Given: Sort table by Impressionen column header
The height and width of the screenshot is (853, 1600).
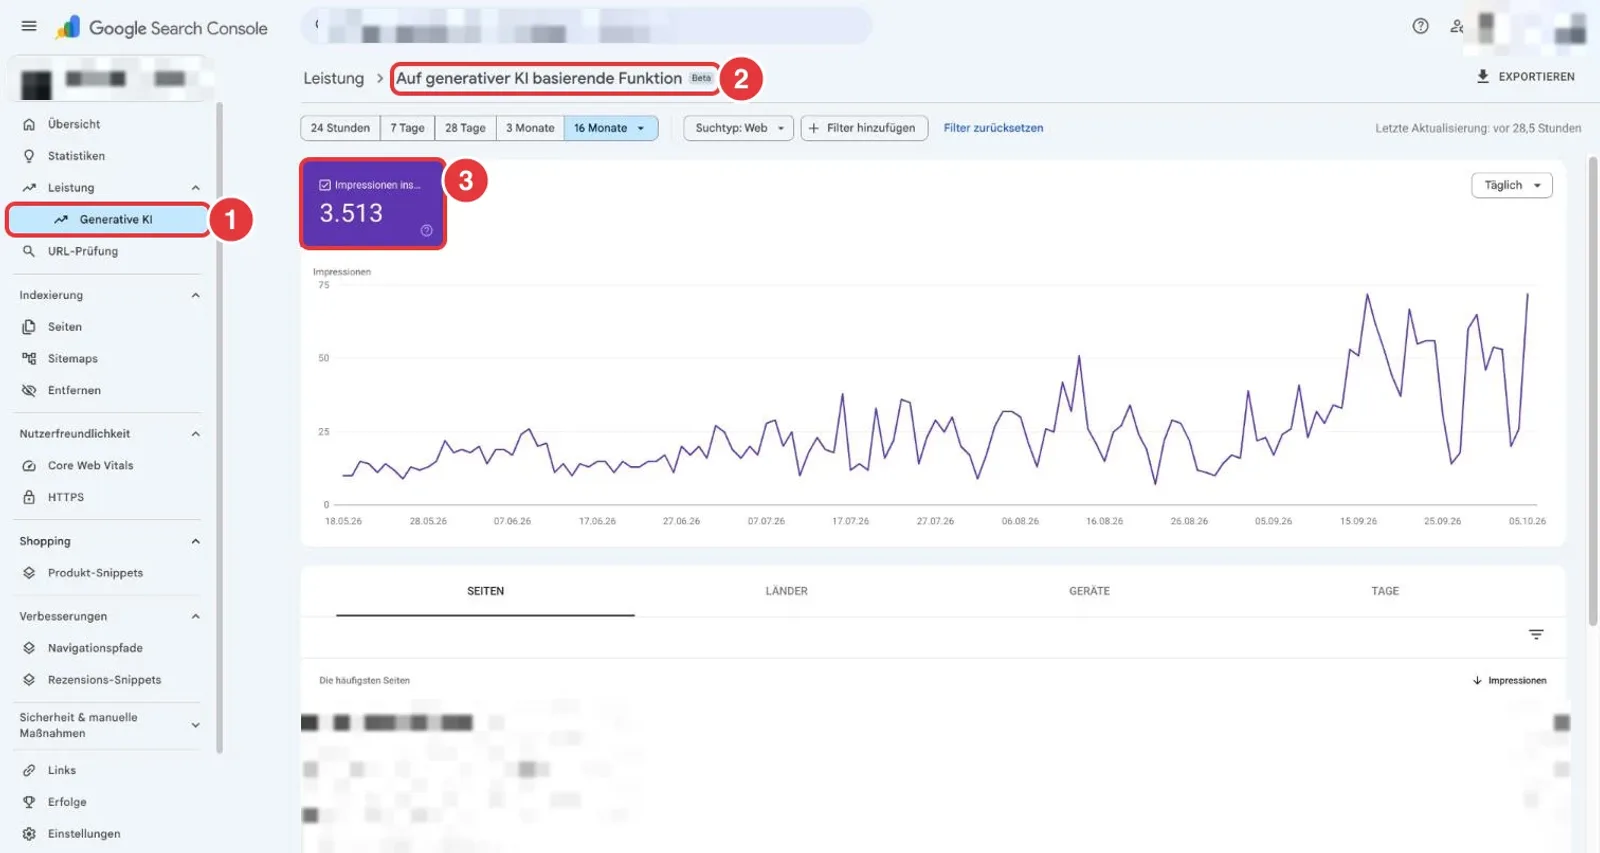Looking at the screenshot, I should 1509,681.
